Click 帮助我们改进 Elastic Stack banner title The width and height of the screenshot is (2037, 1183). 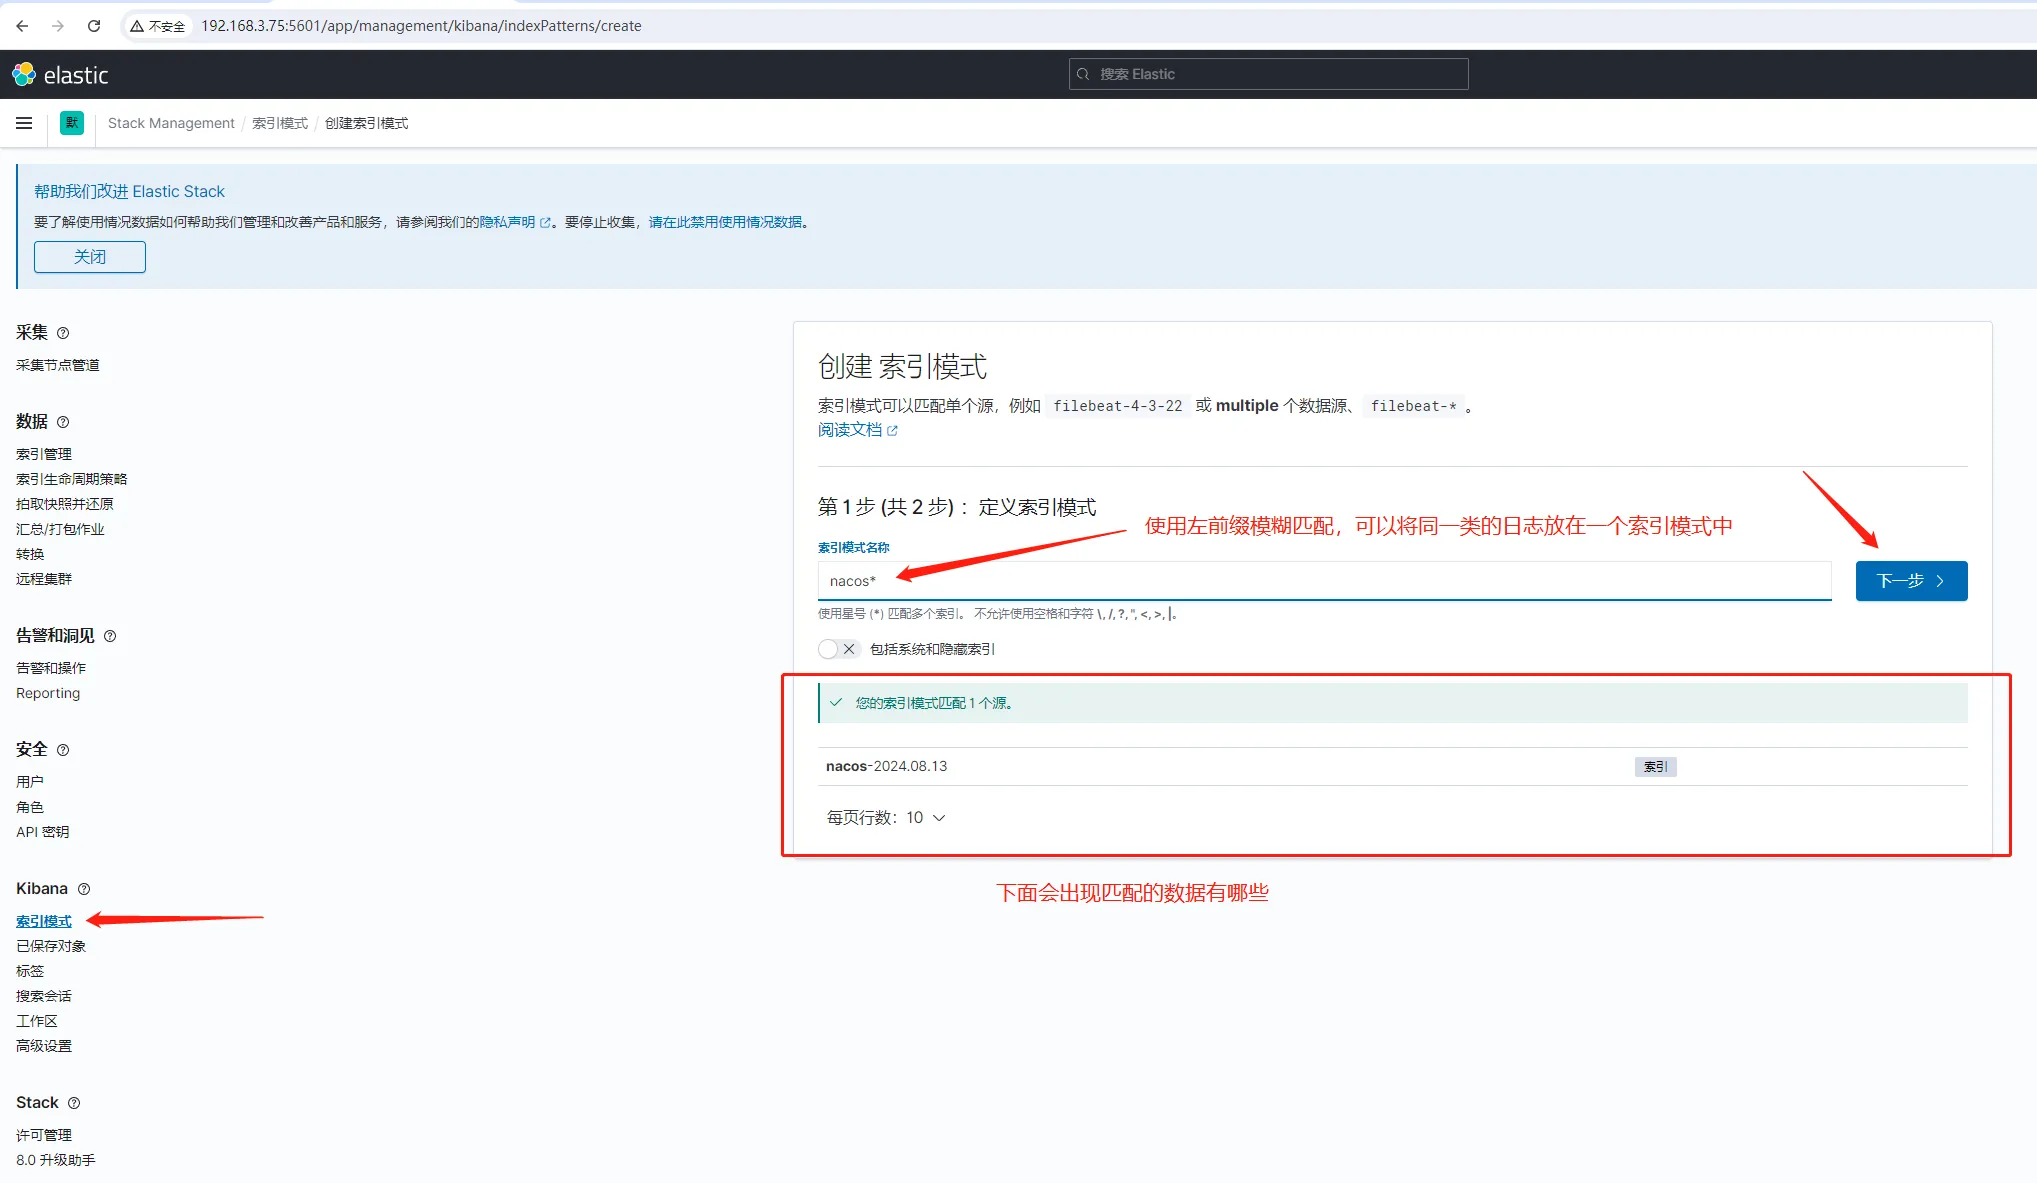(129, 191)
